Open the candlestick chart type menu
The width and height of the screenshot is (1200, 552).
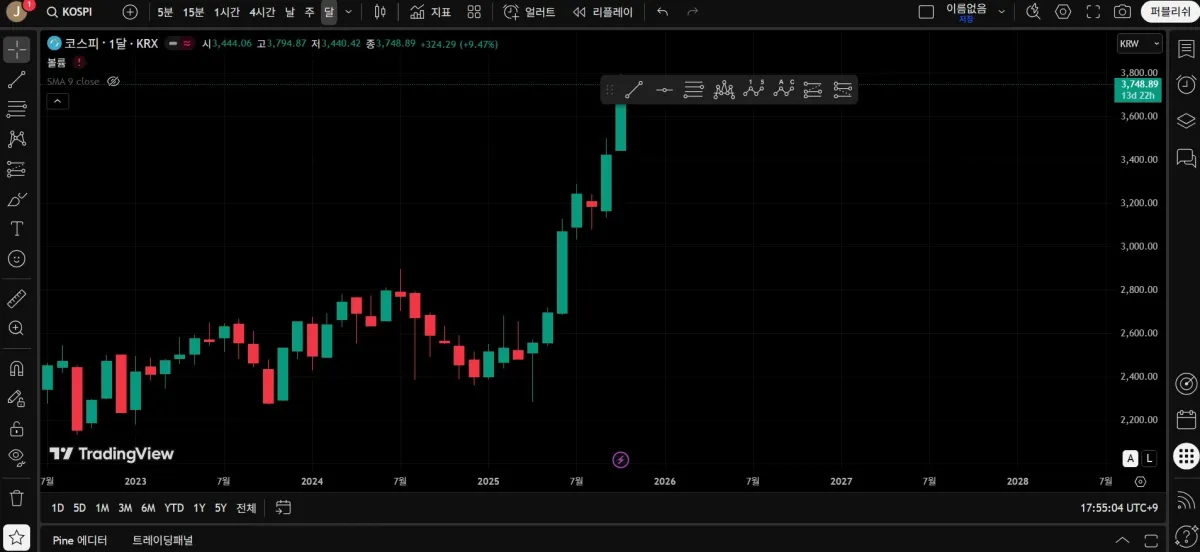tap(380, 12)
